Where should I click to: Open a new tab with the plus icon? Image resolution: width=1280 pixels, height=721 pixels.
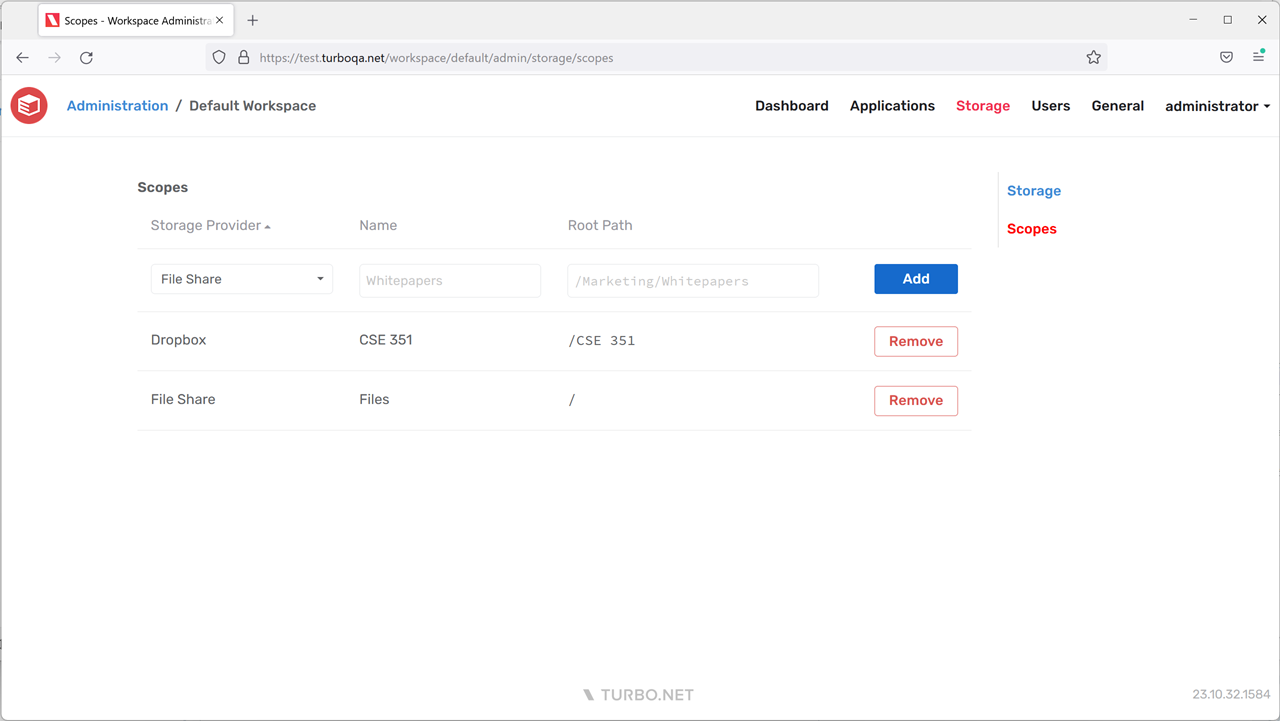252,20
